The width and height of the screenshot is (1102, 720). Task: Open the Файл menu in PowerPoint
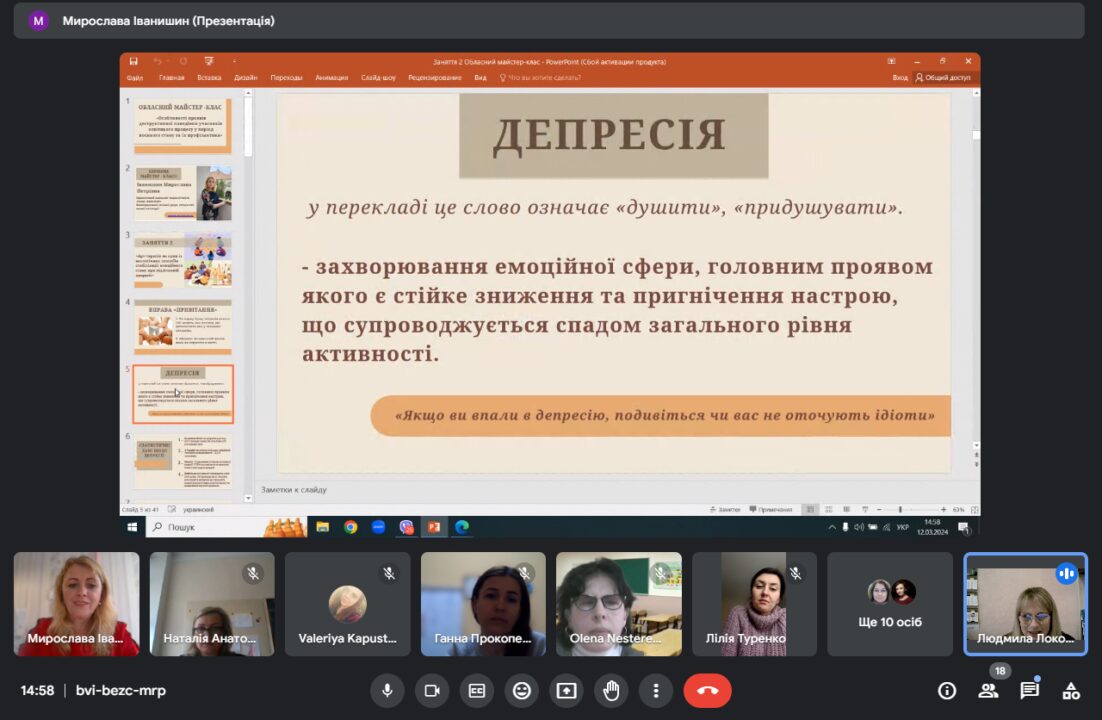point(135,78)
